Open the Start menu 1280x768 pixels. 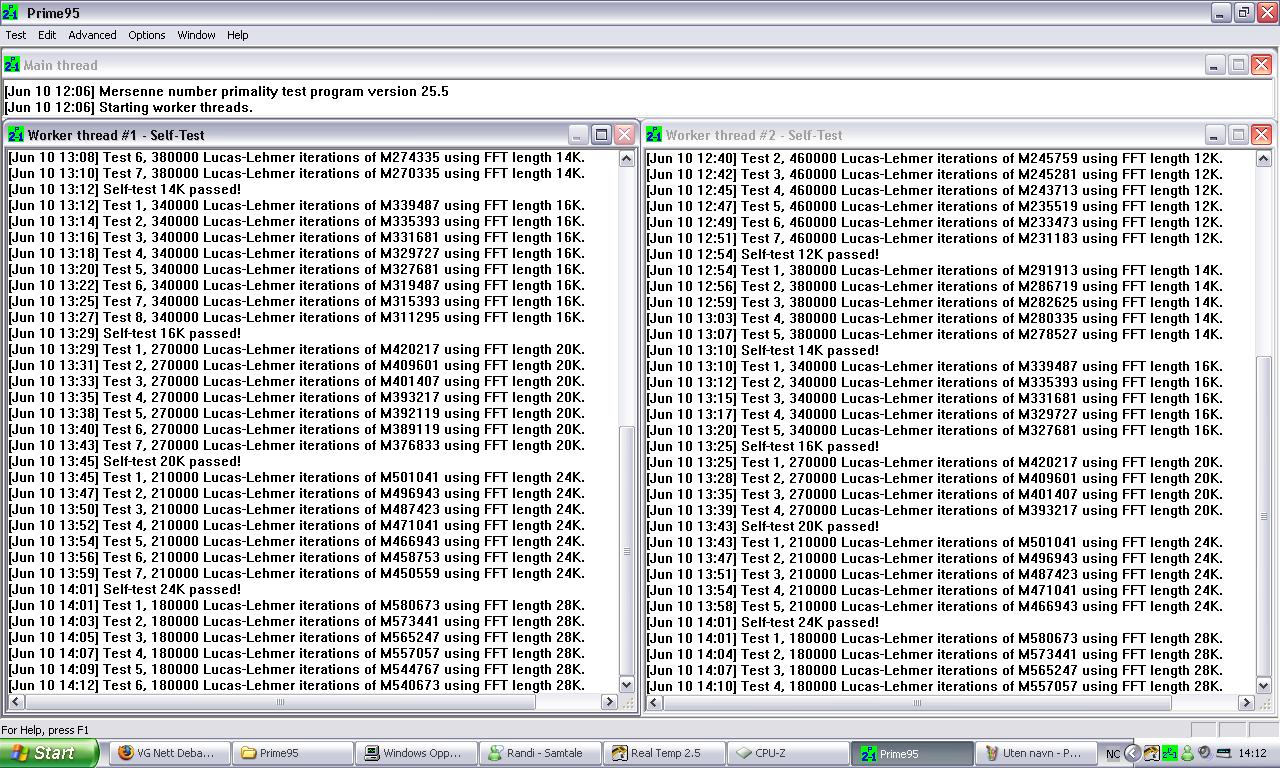[49, 753]
